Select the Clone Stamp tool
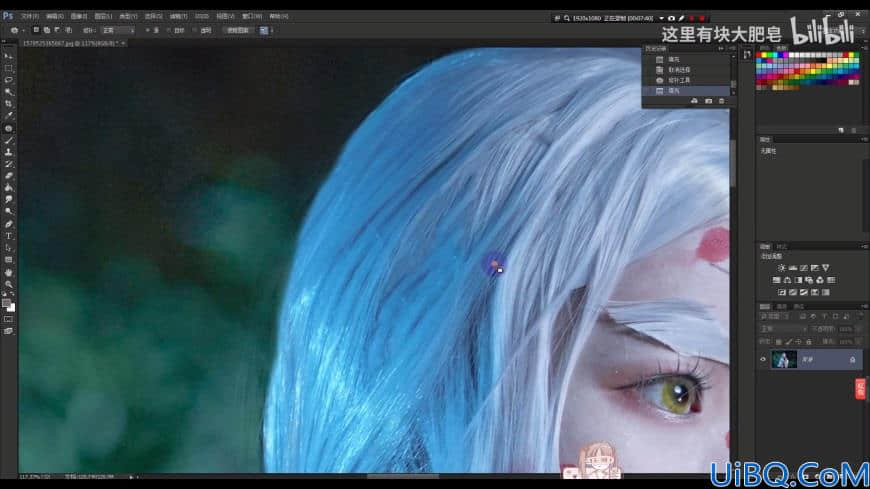The width and height of the screenshot is (870, 489). point(8,152)
